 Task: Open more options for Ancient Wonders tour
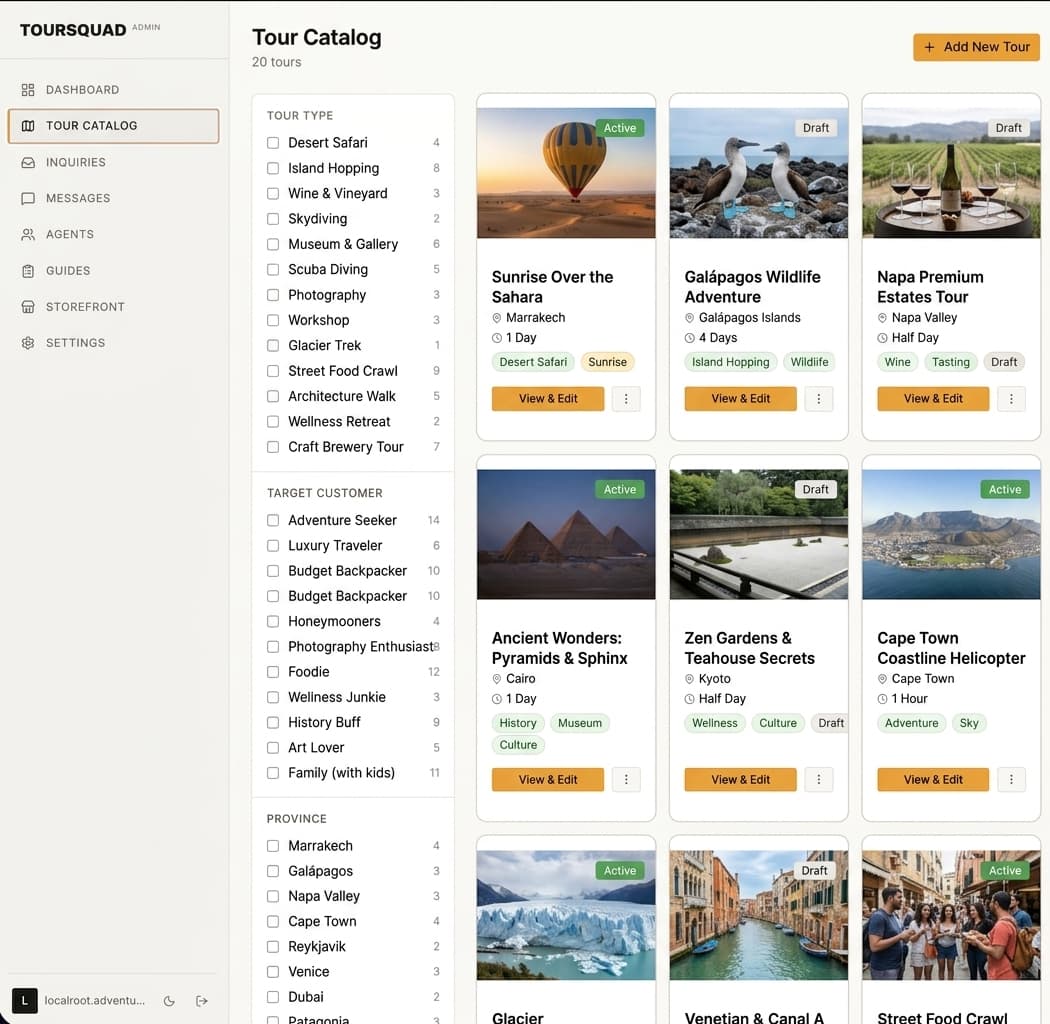tap(626, 780)
